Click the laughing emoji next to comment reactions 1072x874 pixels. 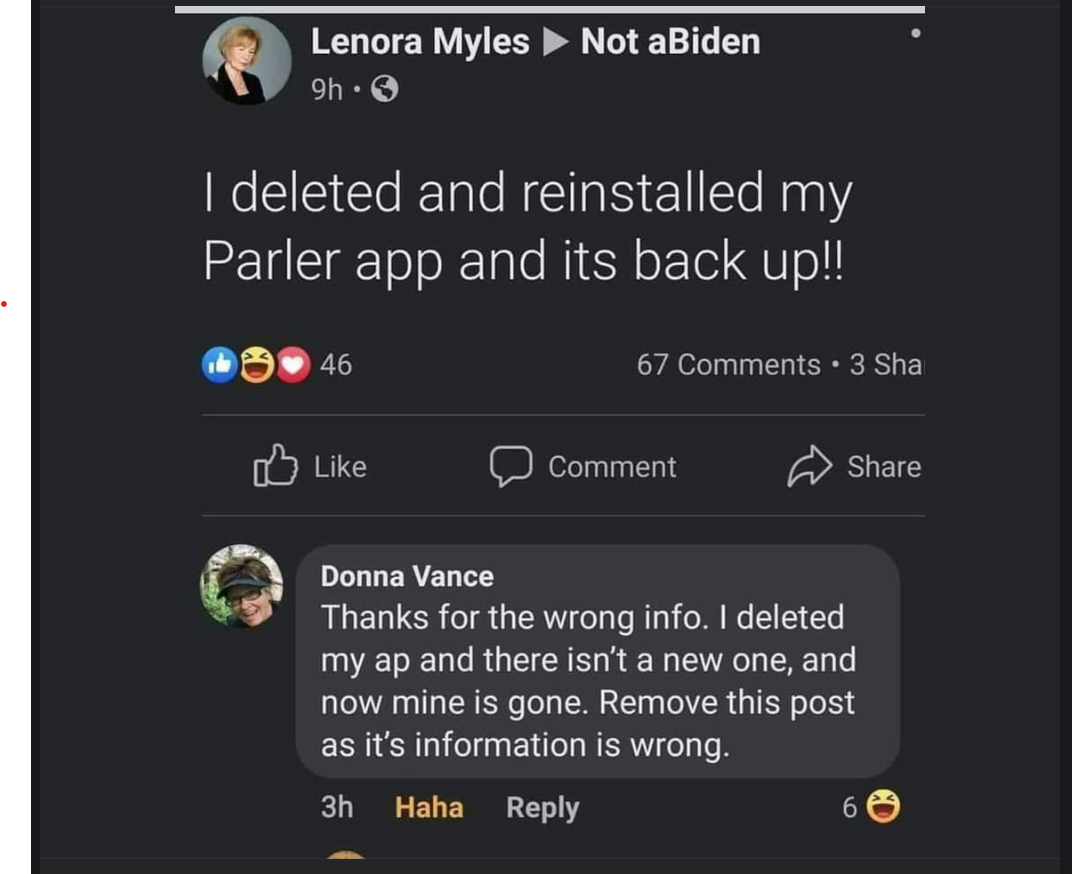click(x=884, y=807)
